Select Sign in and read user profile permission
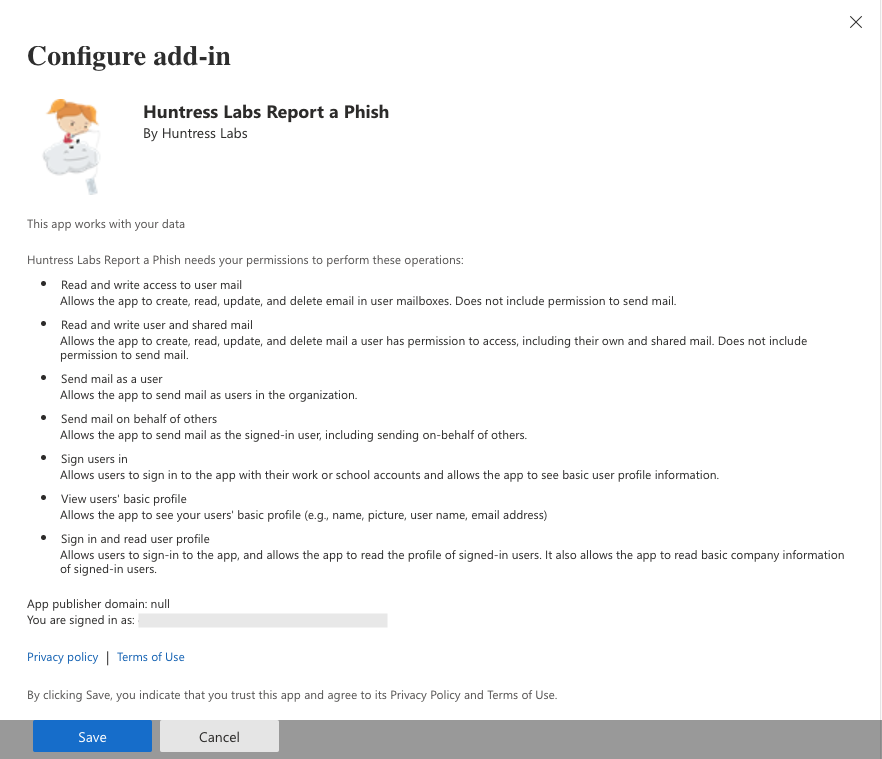The height and width of the screenshot is (759, 882). pos(135,538)
